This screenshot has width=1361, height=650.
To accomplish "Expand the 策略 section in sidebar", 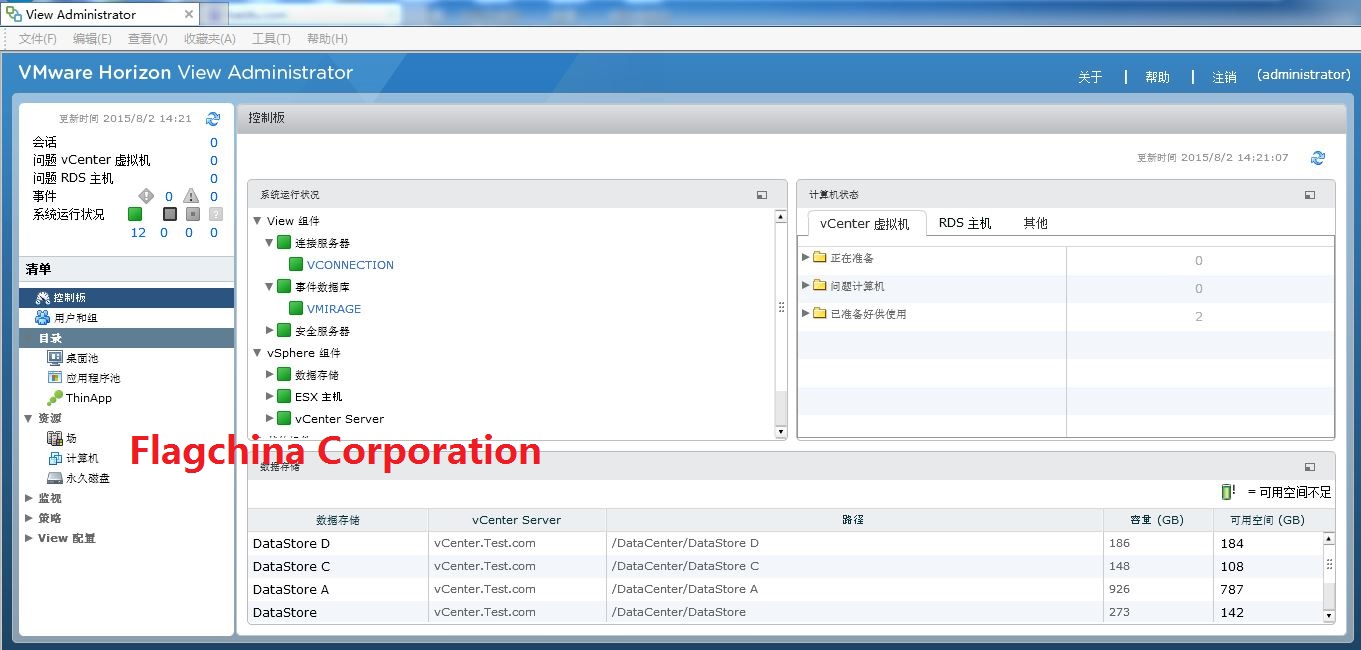I will tap(28, 518).
